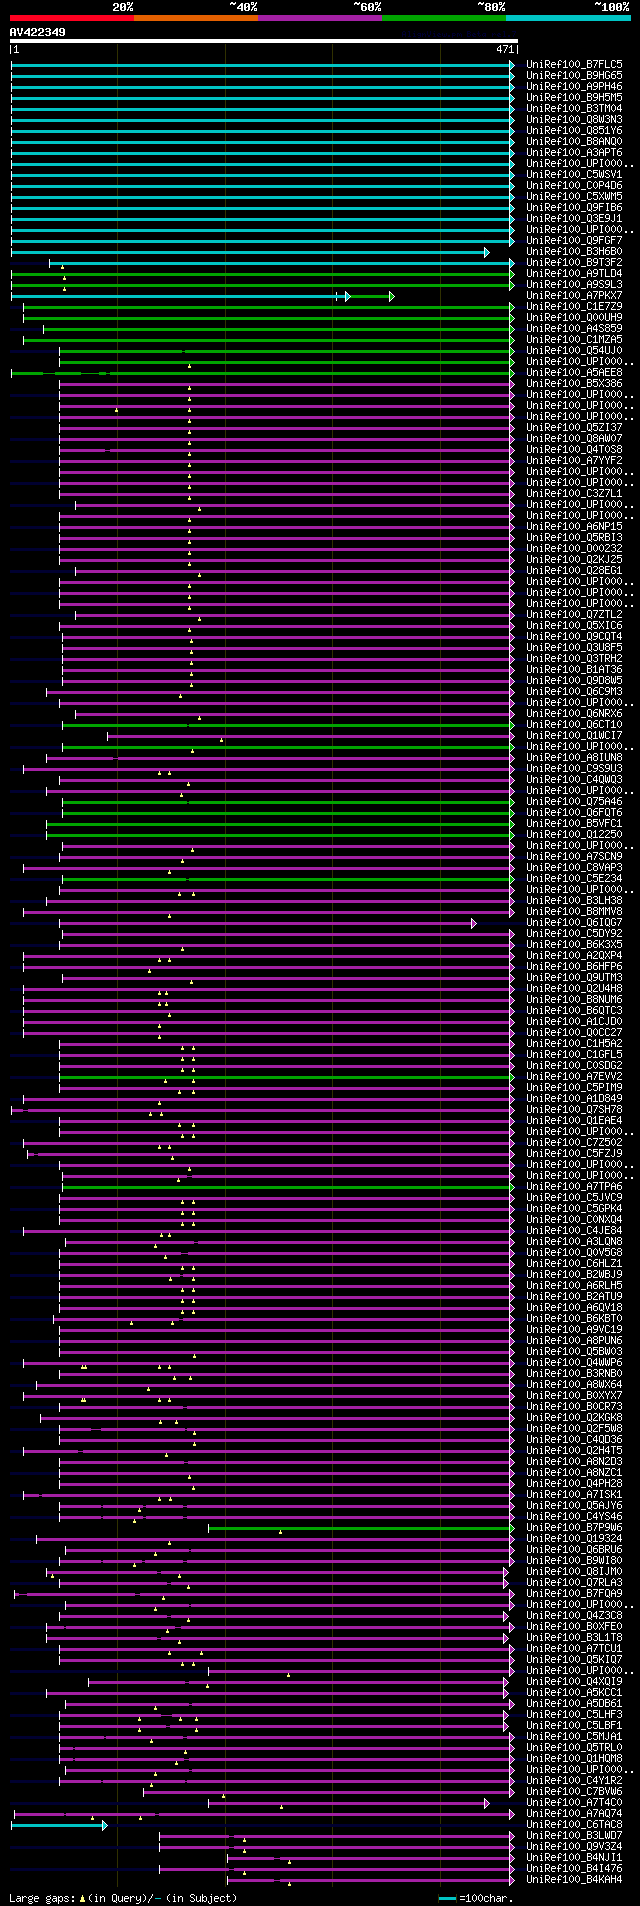Select hit label UniRef100_B5X386
The width and height of the screenshot is (640, 1906).
(x=574, y=384)
